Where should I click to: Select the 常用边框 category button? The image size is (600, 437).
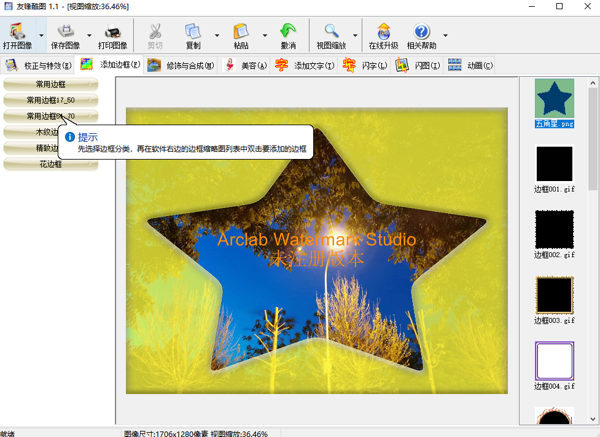coord(50,85)
